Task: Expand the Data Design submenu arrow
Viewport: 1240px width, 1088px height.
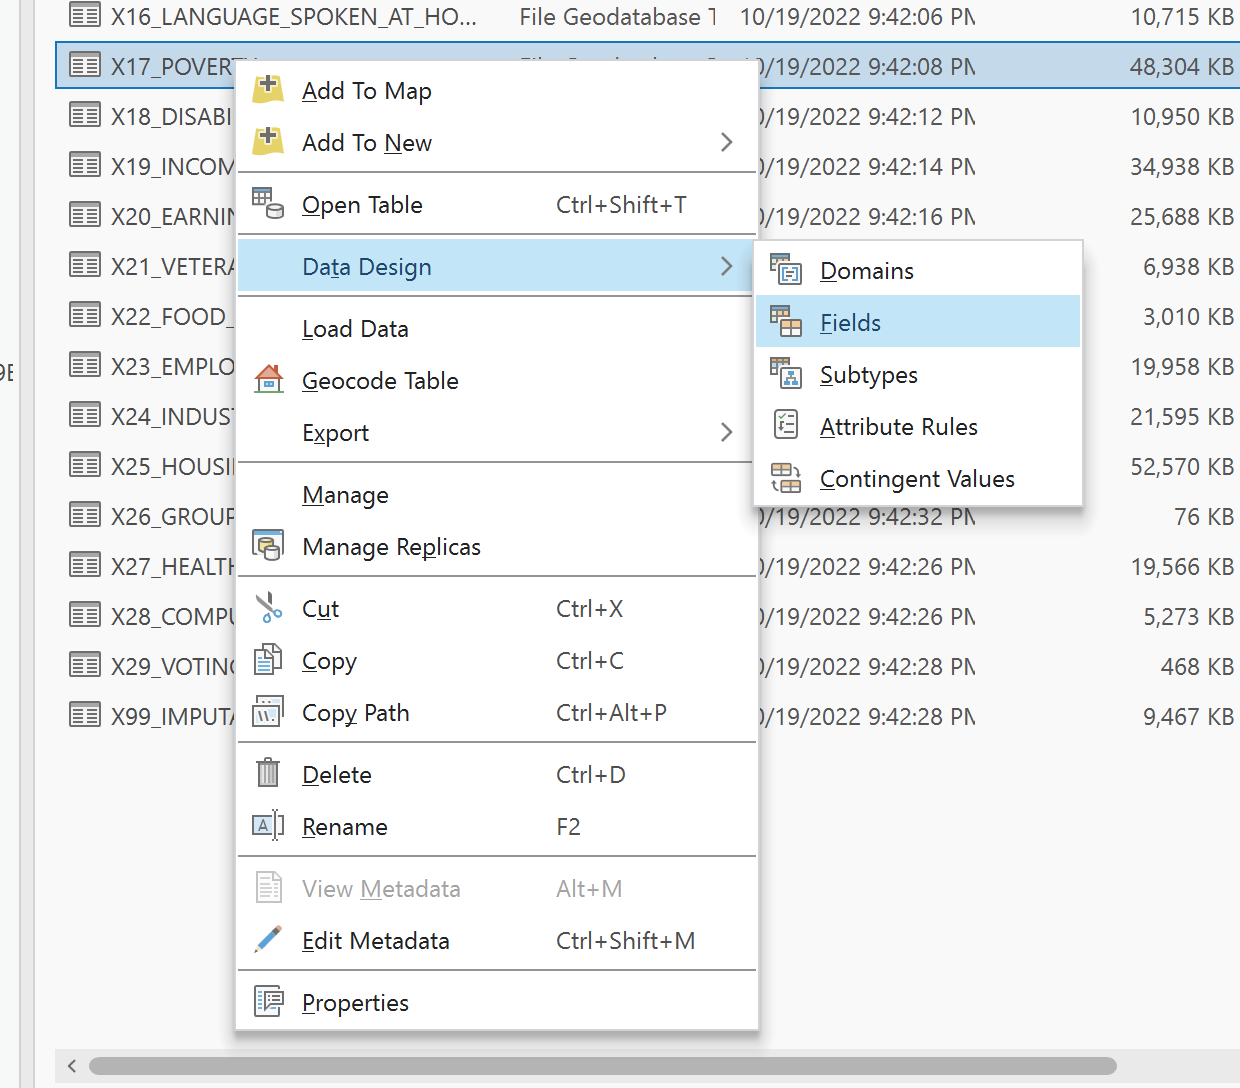Action: pos(726,267)
